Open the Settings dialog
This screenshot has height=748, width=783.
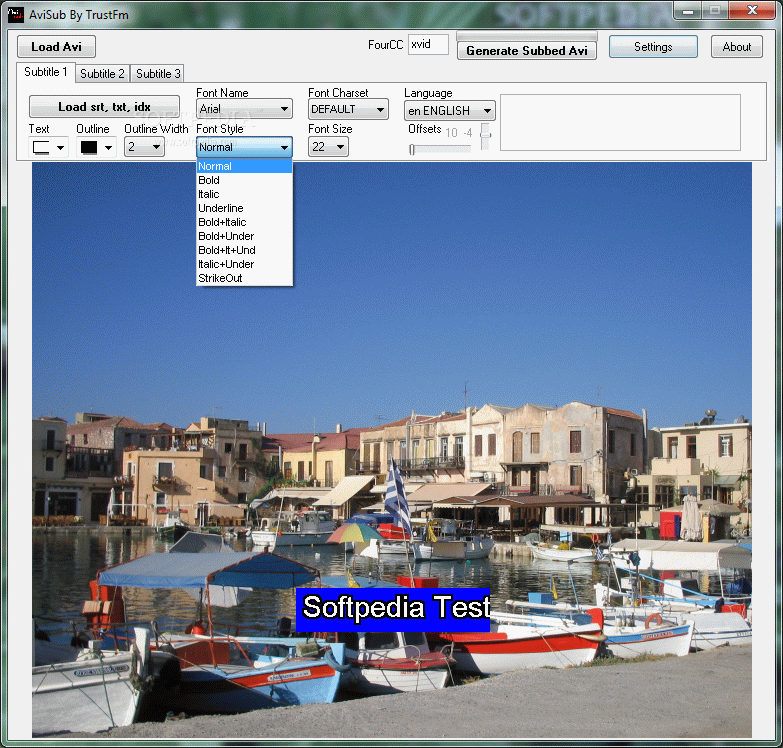[653, 47]
